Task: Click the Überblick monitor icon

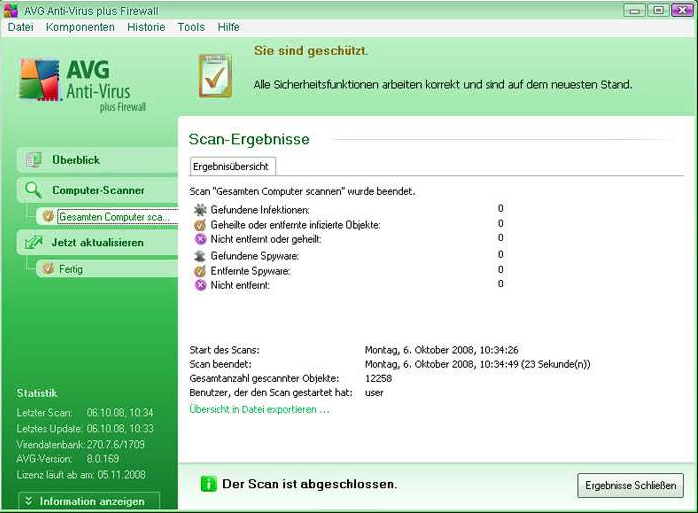Action: pos(34,159)
